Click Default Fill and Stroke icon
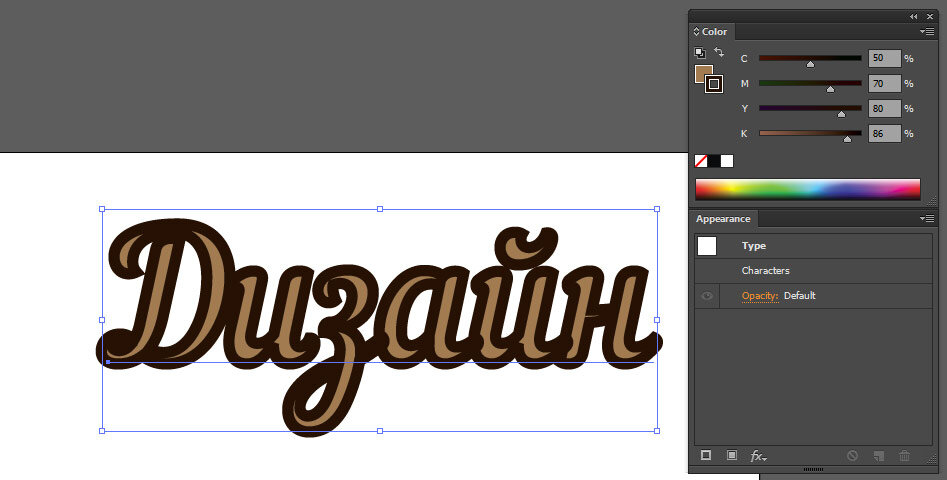Image resolution: width=947 pixels, height=480 pixels. pos(700,53)
